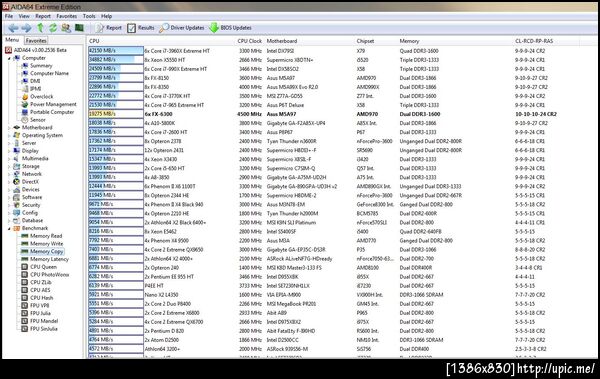Click the Report toolbar button
Screen dimensions: 600x379
coord(108,28)
